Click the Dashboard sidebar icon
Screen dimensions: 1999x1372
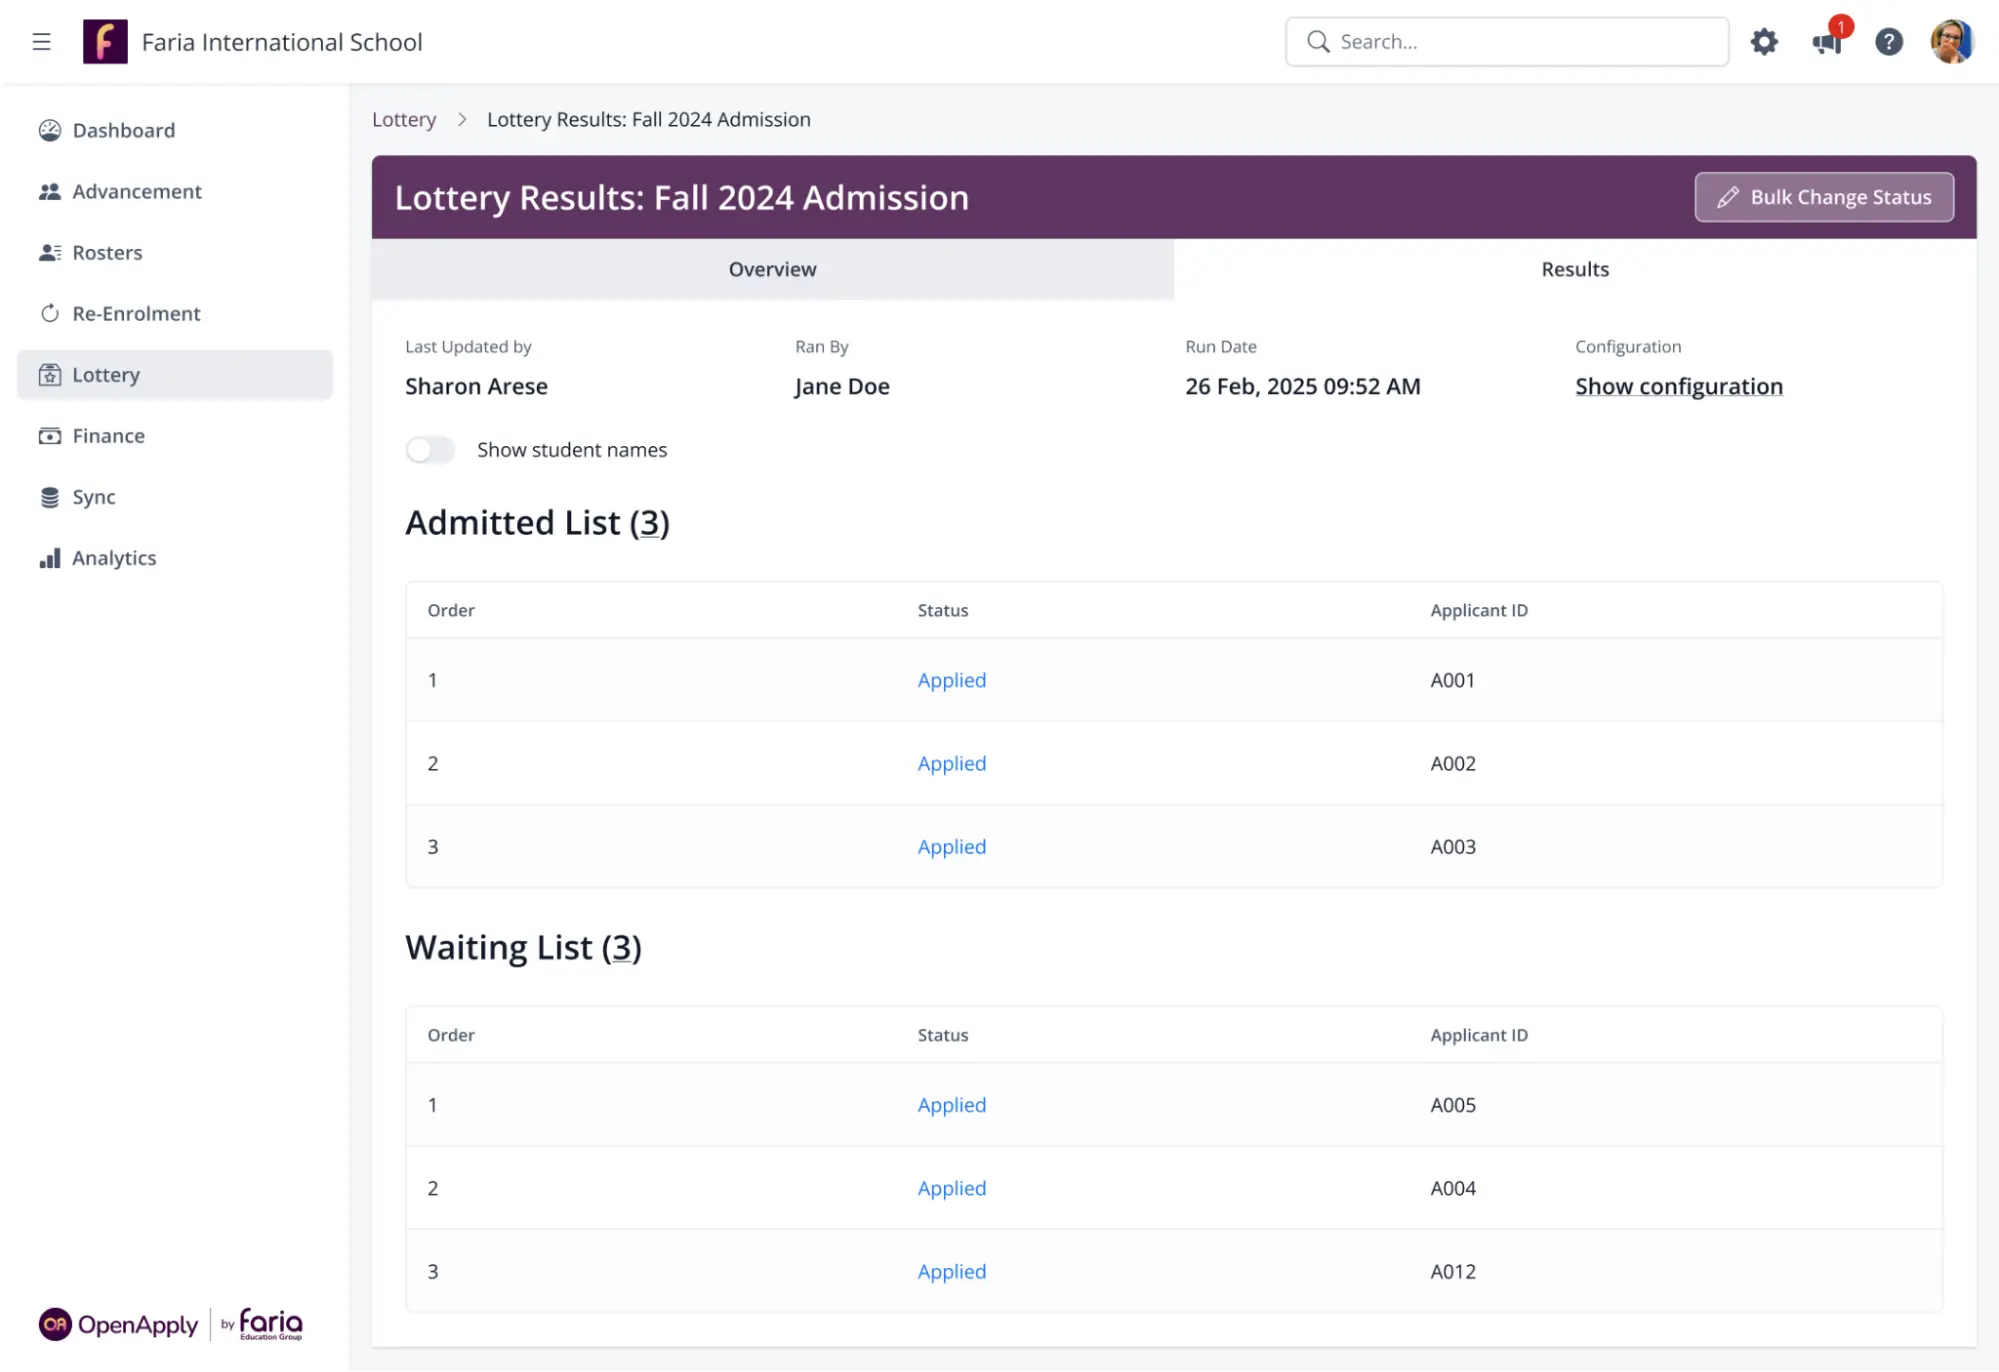(x=50, y=131)
